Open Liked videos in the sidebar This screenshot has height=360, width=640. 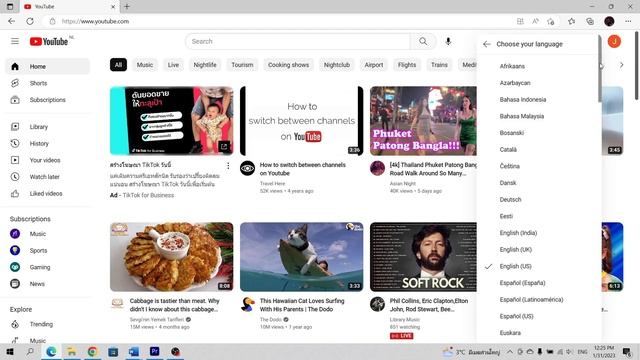pyautogui.click(x=47, y=194)
